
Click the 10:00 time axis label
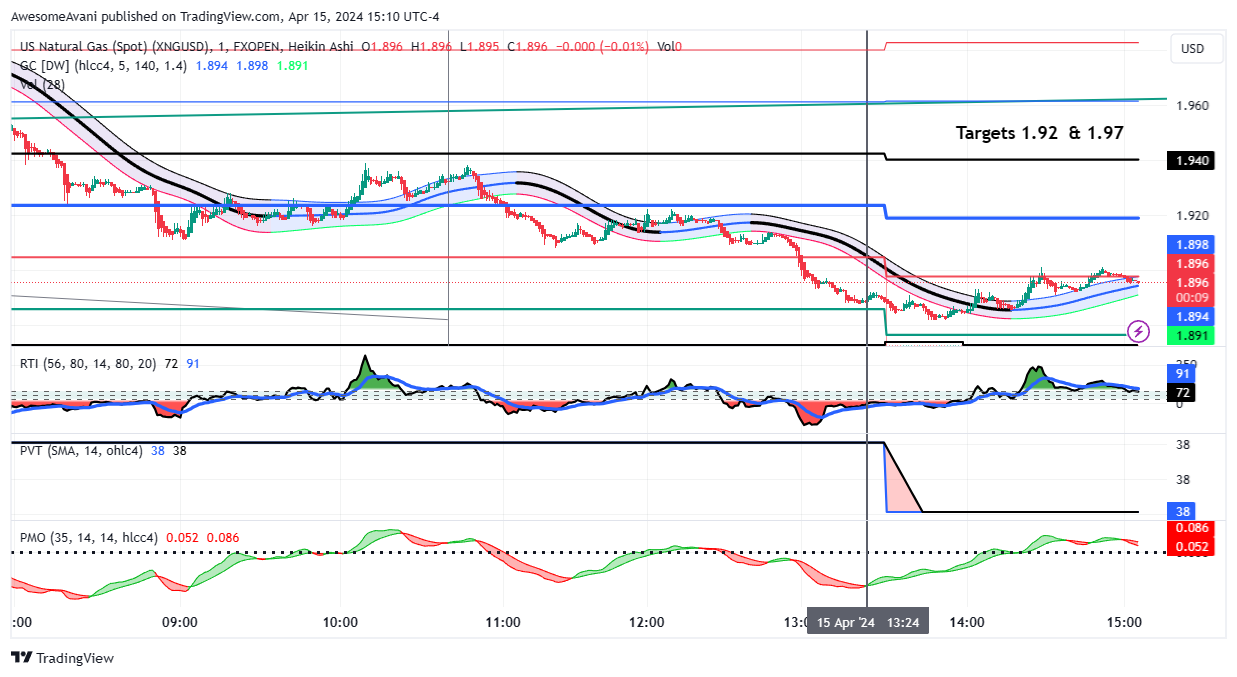[x=341, y=622]
